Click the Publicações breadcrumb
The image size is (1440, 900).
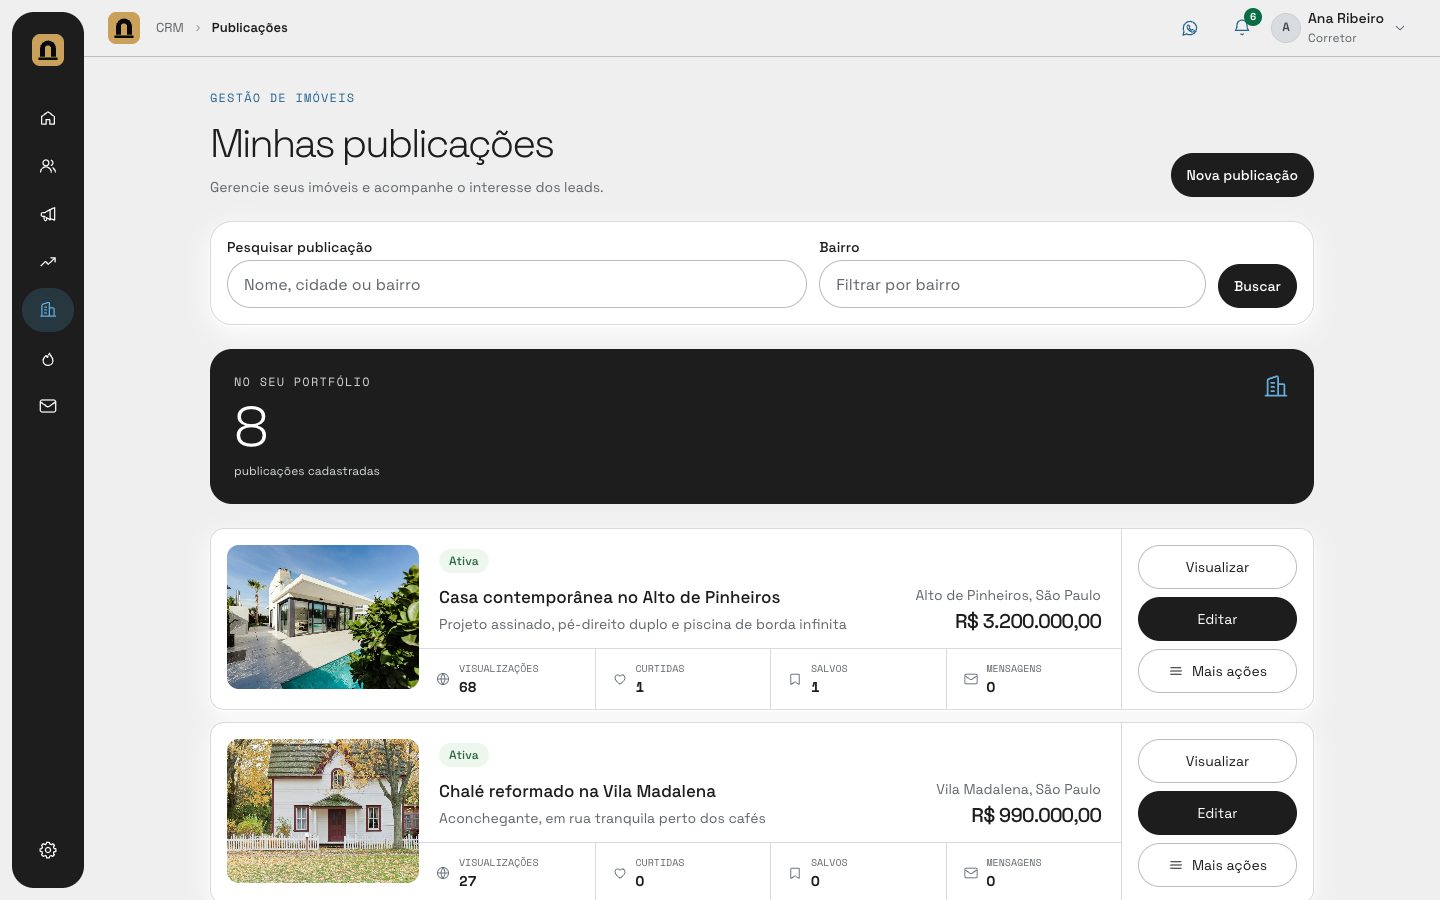point(249,28)
